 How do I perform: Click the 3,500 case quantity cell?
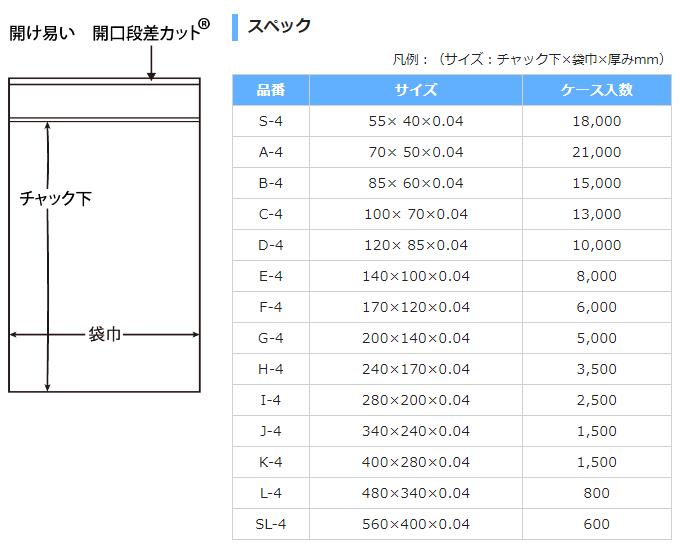(597, 369)
